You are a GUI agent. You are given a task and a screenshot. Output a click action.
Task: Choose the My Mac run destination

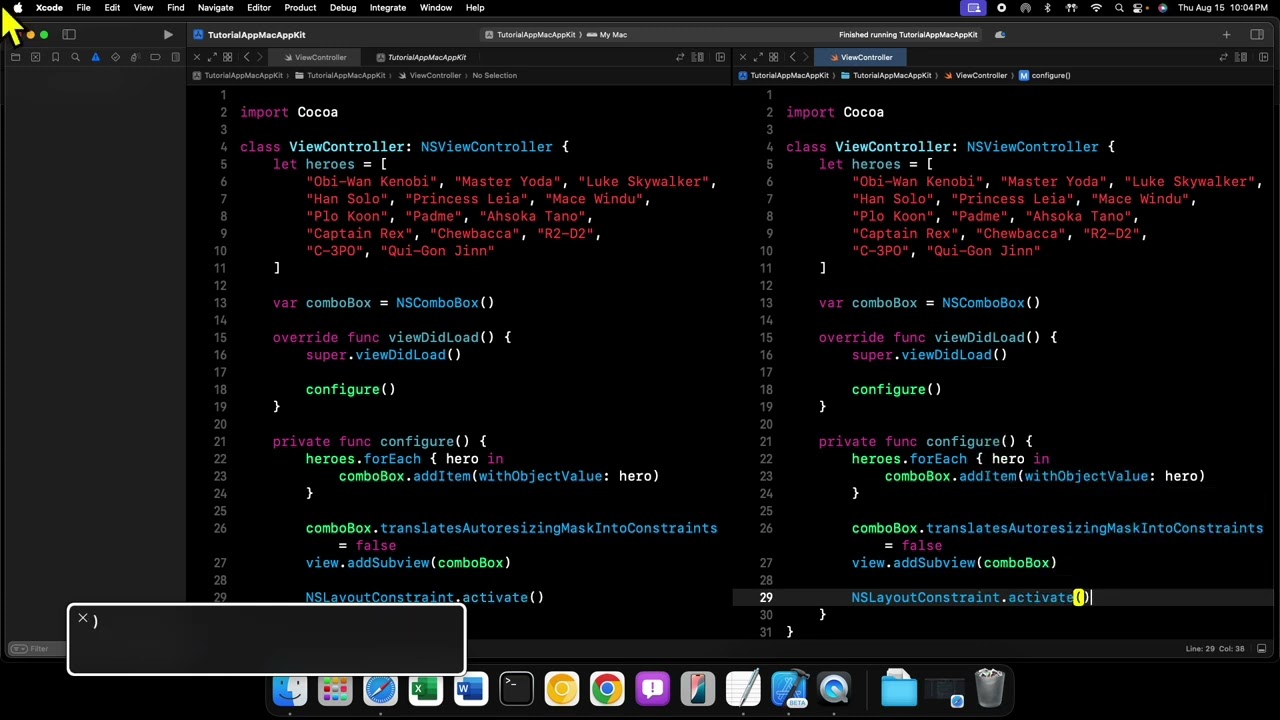point(607,35)
